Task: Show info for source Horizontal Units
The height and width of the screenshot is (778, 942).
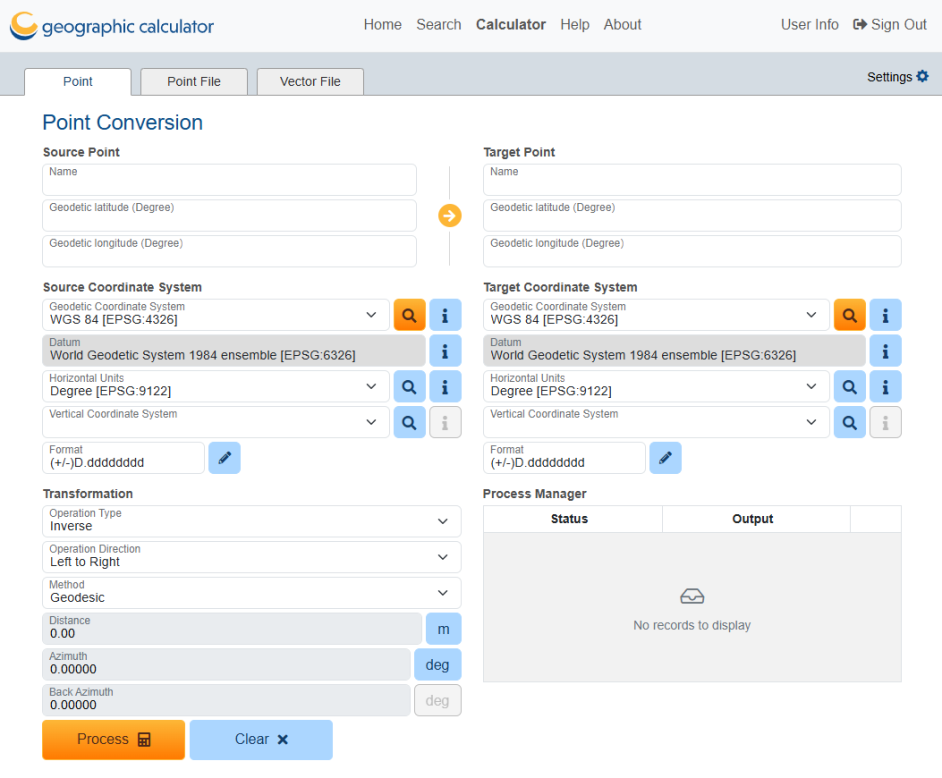Action: click(x=445, y=386)
